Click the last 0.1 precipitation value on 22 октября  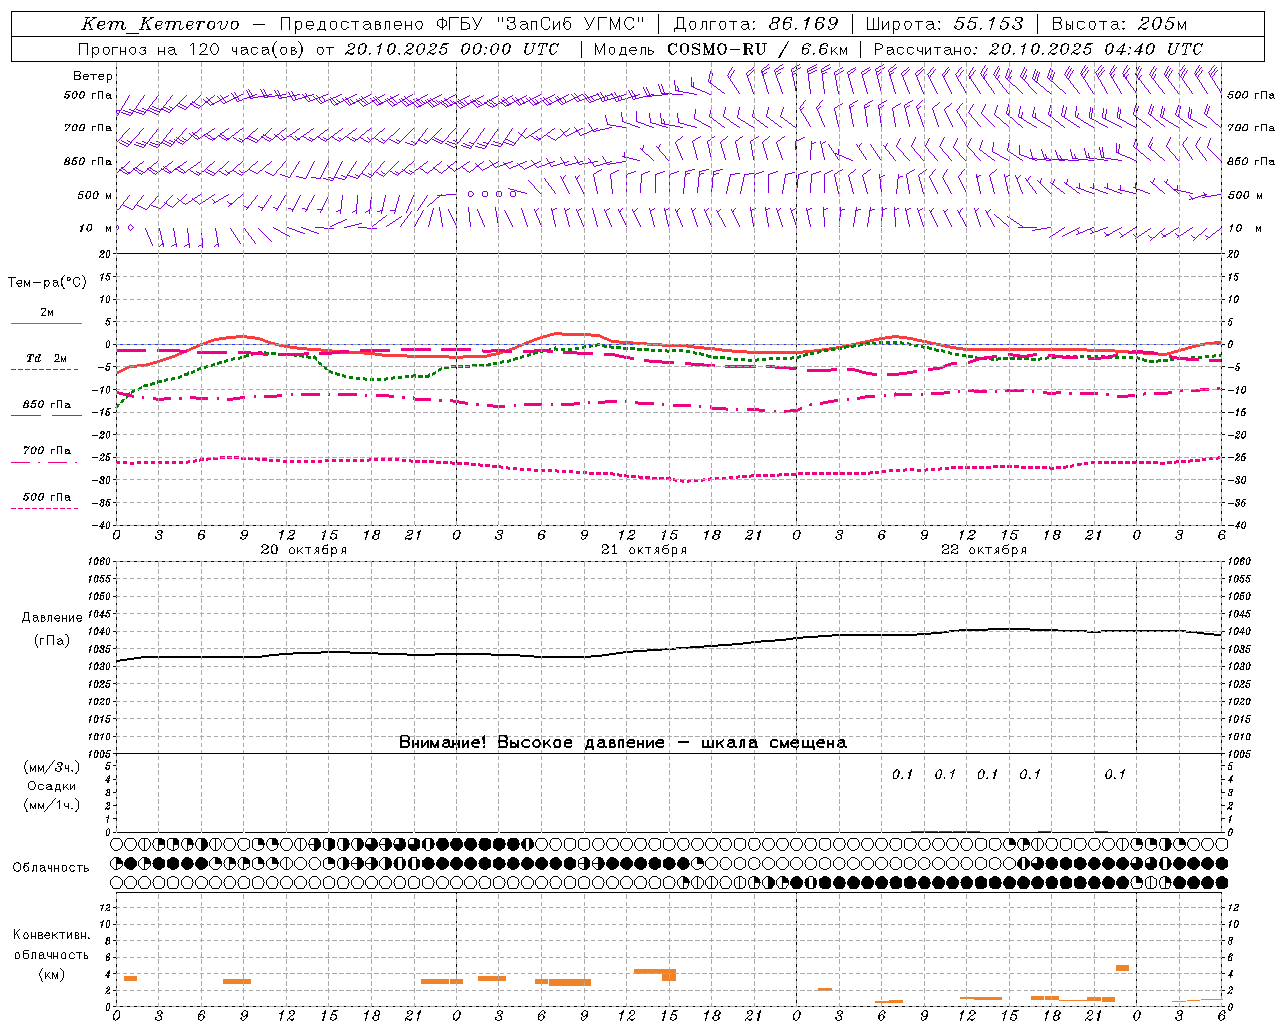pyautogui.click(x=1115, y=774)
